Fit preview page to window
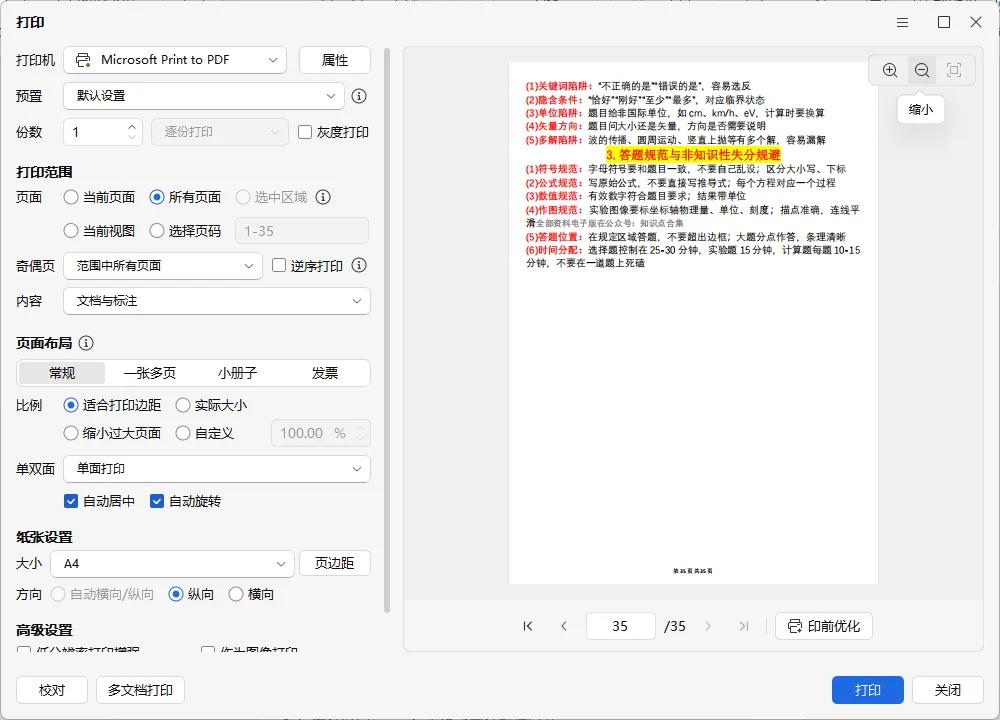1000x720 pixels. pyautogui.click(x=953, y=70)
